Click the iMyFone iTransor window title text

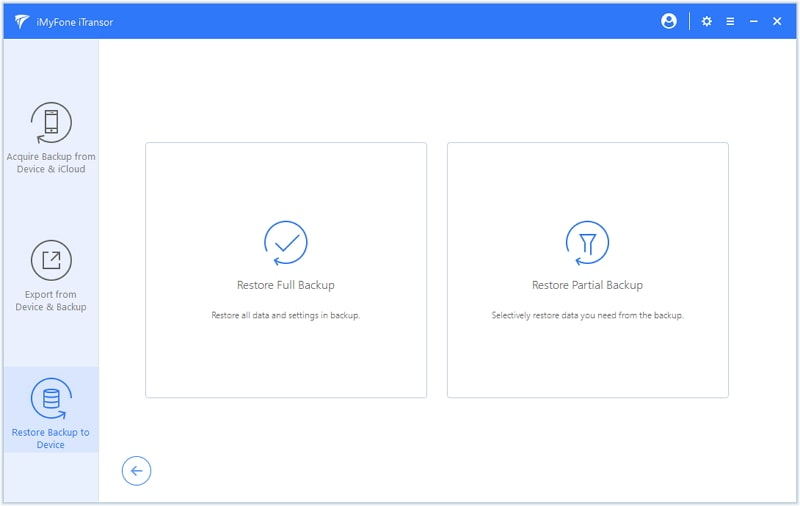(x=76, y=22)
